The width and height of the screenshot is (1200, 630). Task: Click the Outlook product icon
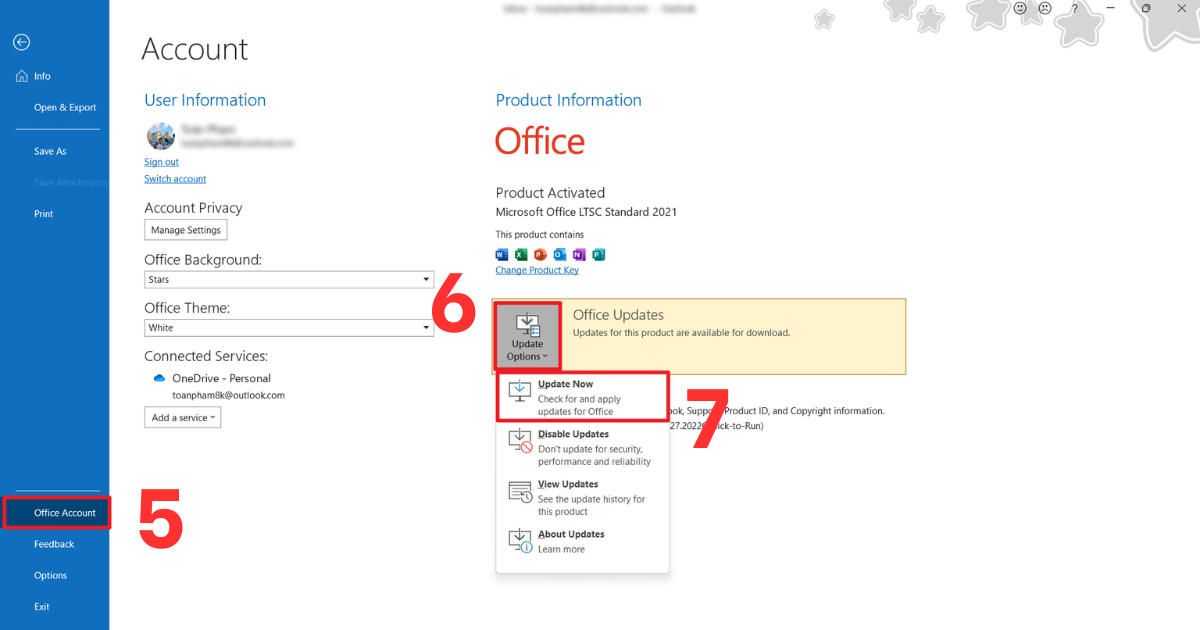(x=560, y=255)
